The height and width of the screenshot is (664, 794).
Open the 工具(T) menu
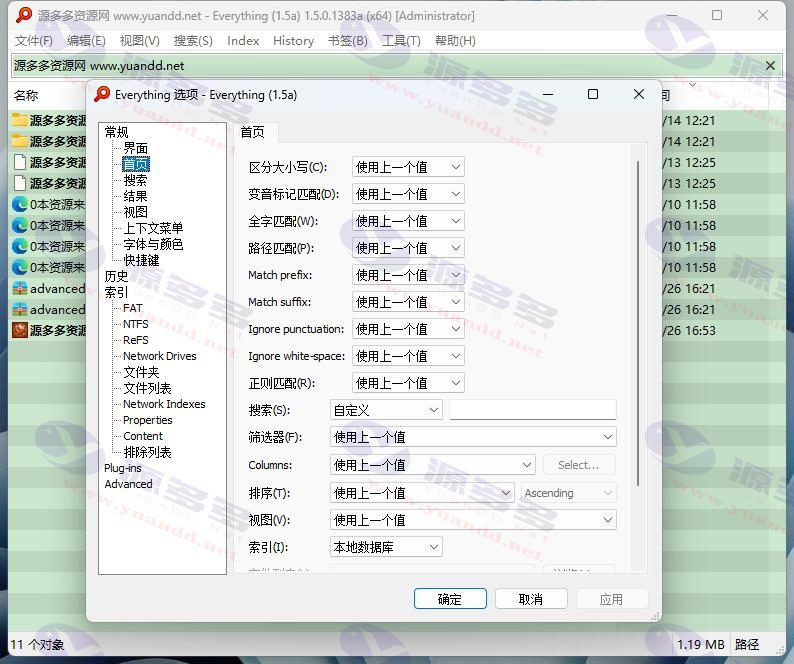[x=401, y=41]
